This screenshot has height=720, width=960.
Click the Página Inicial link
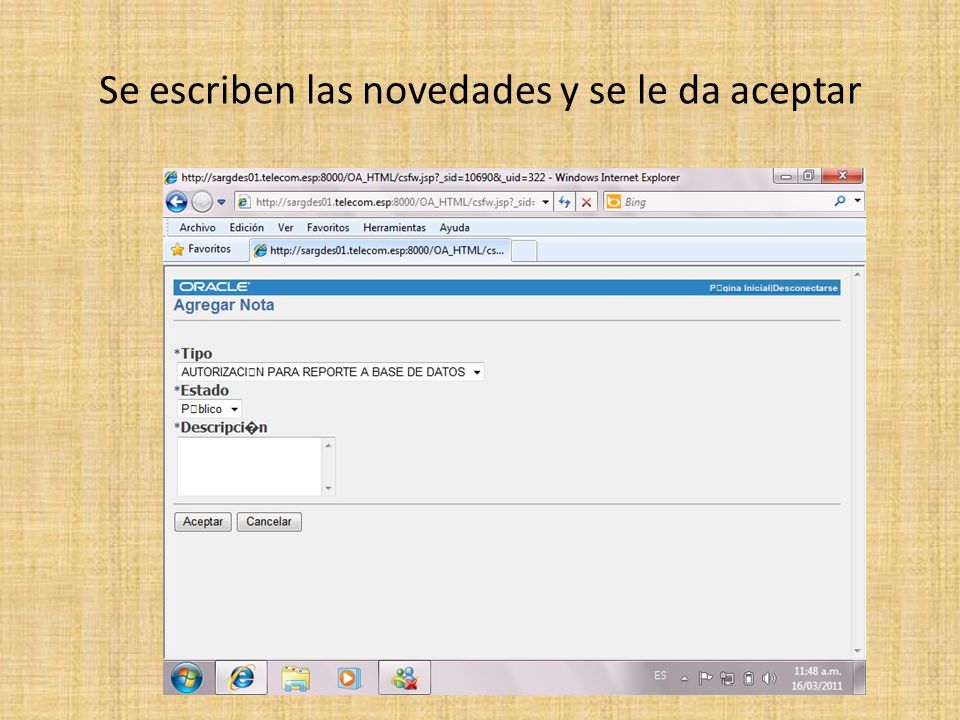(739, 288)
